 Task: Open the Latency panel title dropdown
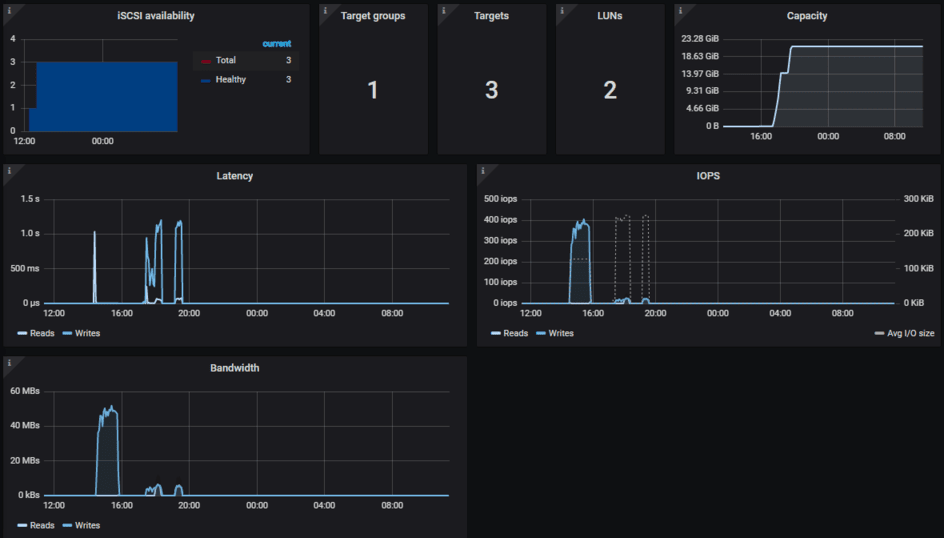coord(235,176)
